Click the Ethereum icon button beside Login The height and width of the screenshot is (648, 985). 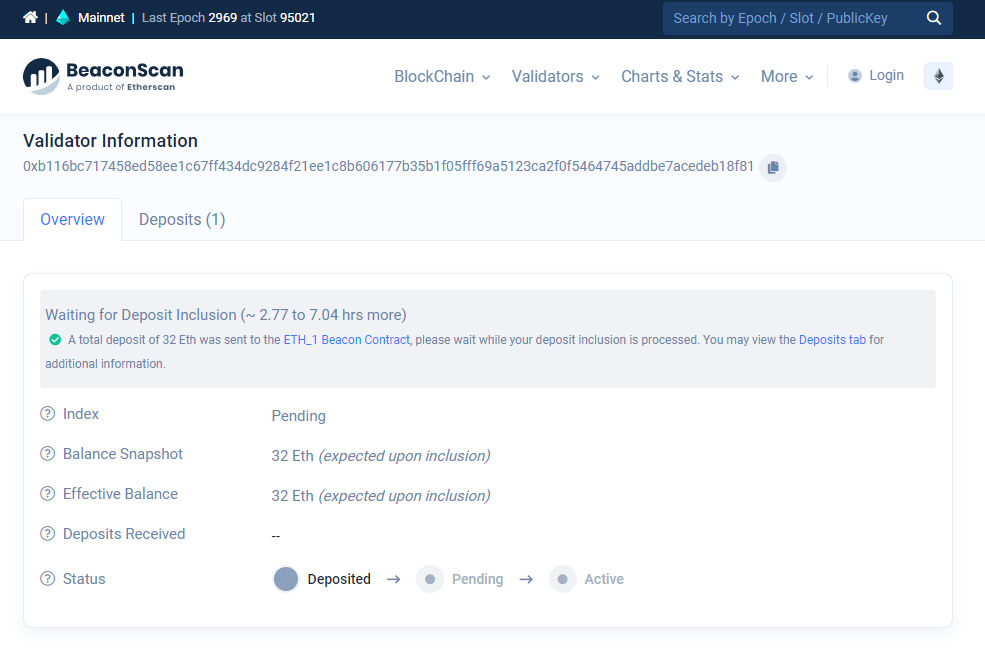(x=939, y=76)
